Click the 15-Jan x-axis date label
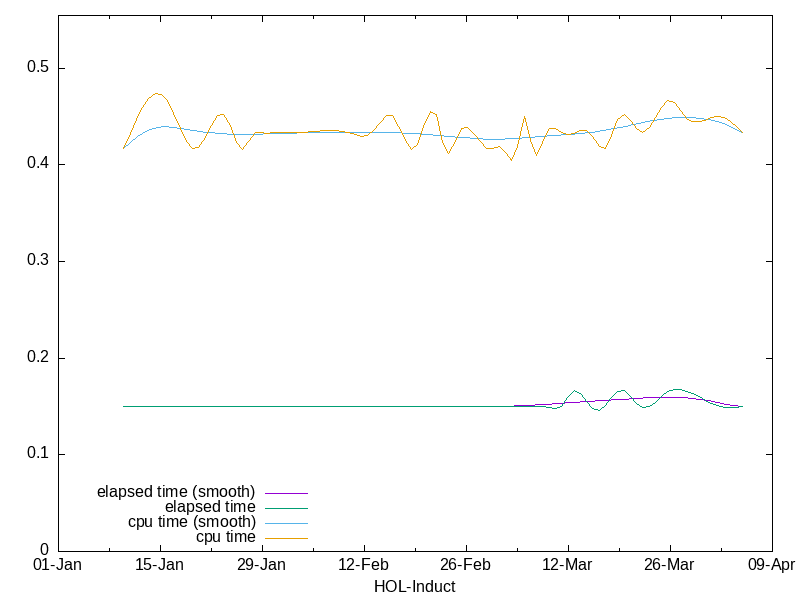Screen dimensions: 800x600 160,565
